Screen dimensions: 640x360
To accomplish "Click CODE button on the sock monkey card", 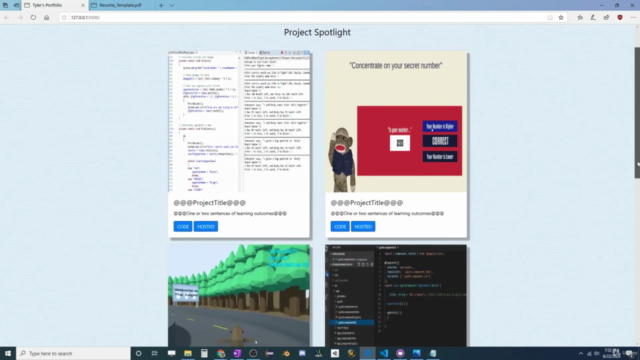I will [x=340, y=227].
